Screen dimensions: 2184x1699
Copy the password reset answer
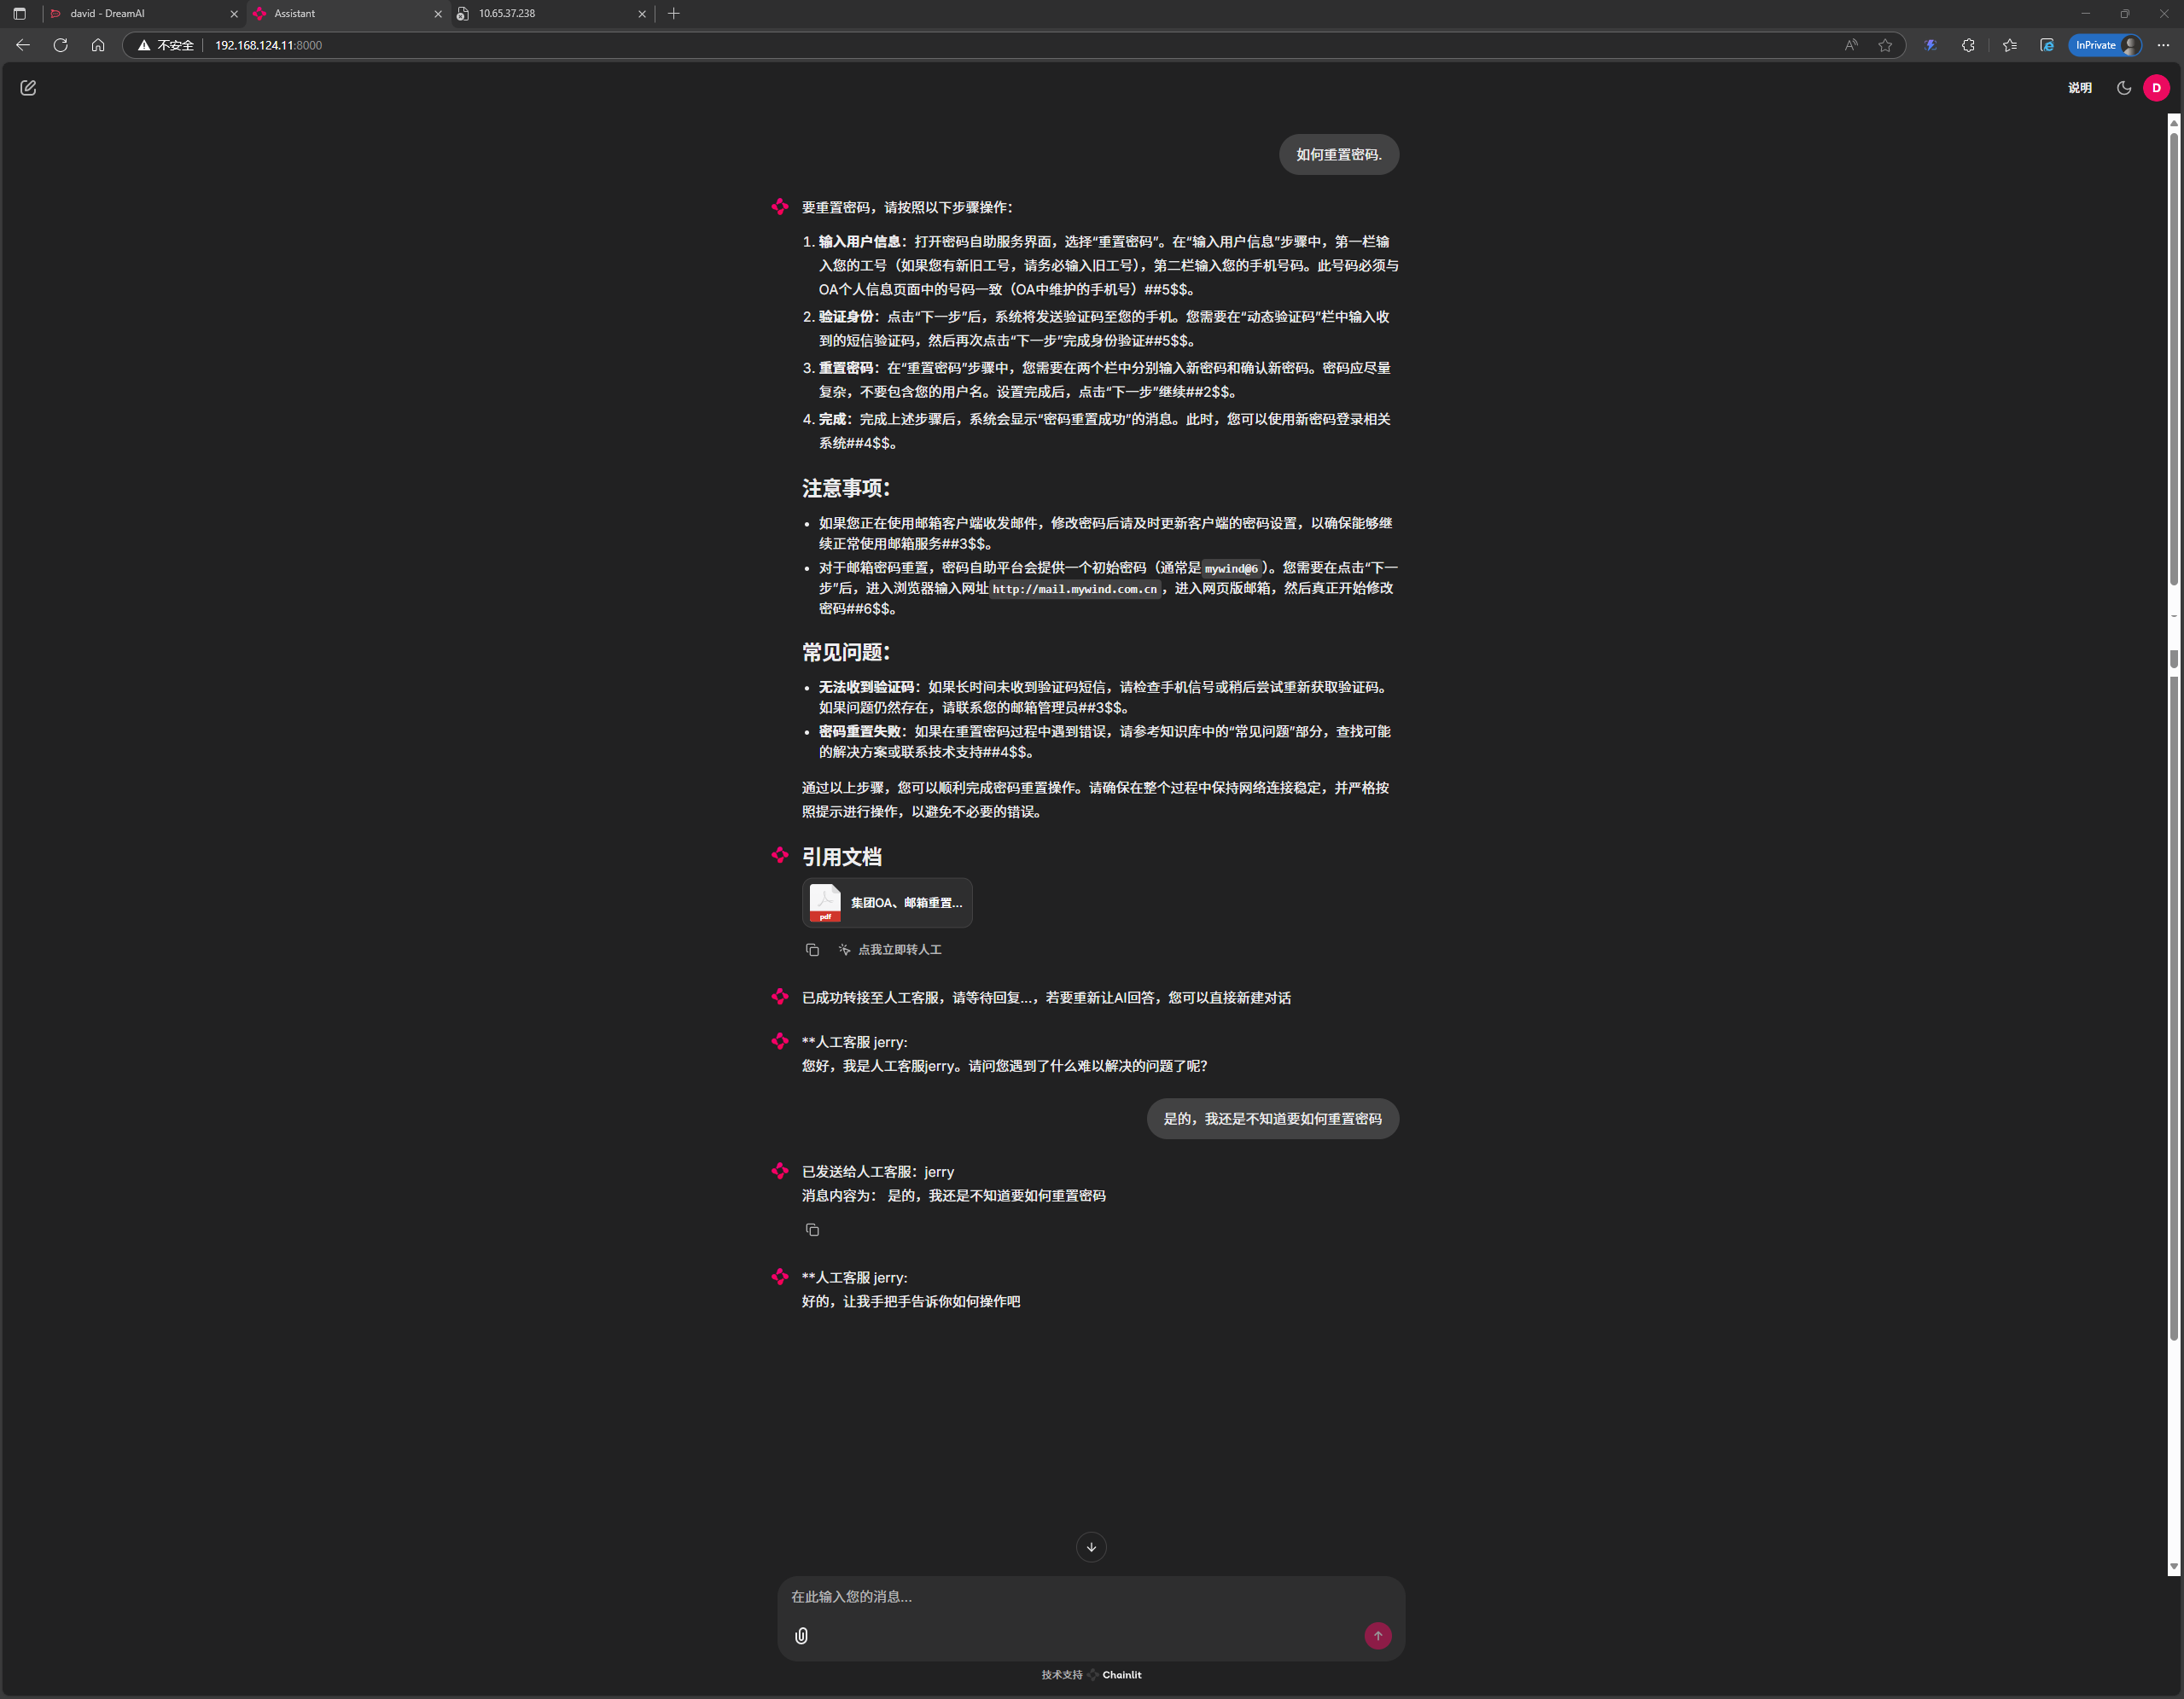[812, 950]
